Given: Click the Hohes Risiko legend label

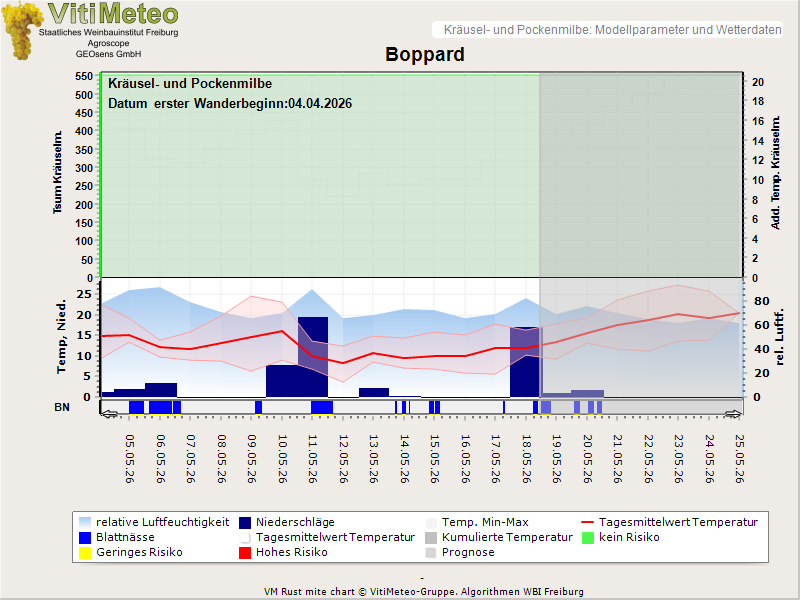Looking at the screenshot, I should [x=292, y=553].
